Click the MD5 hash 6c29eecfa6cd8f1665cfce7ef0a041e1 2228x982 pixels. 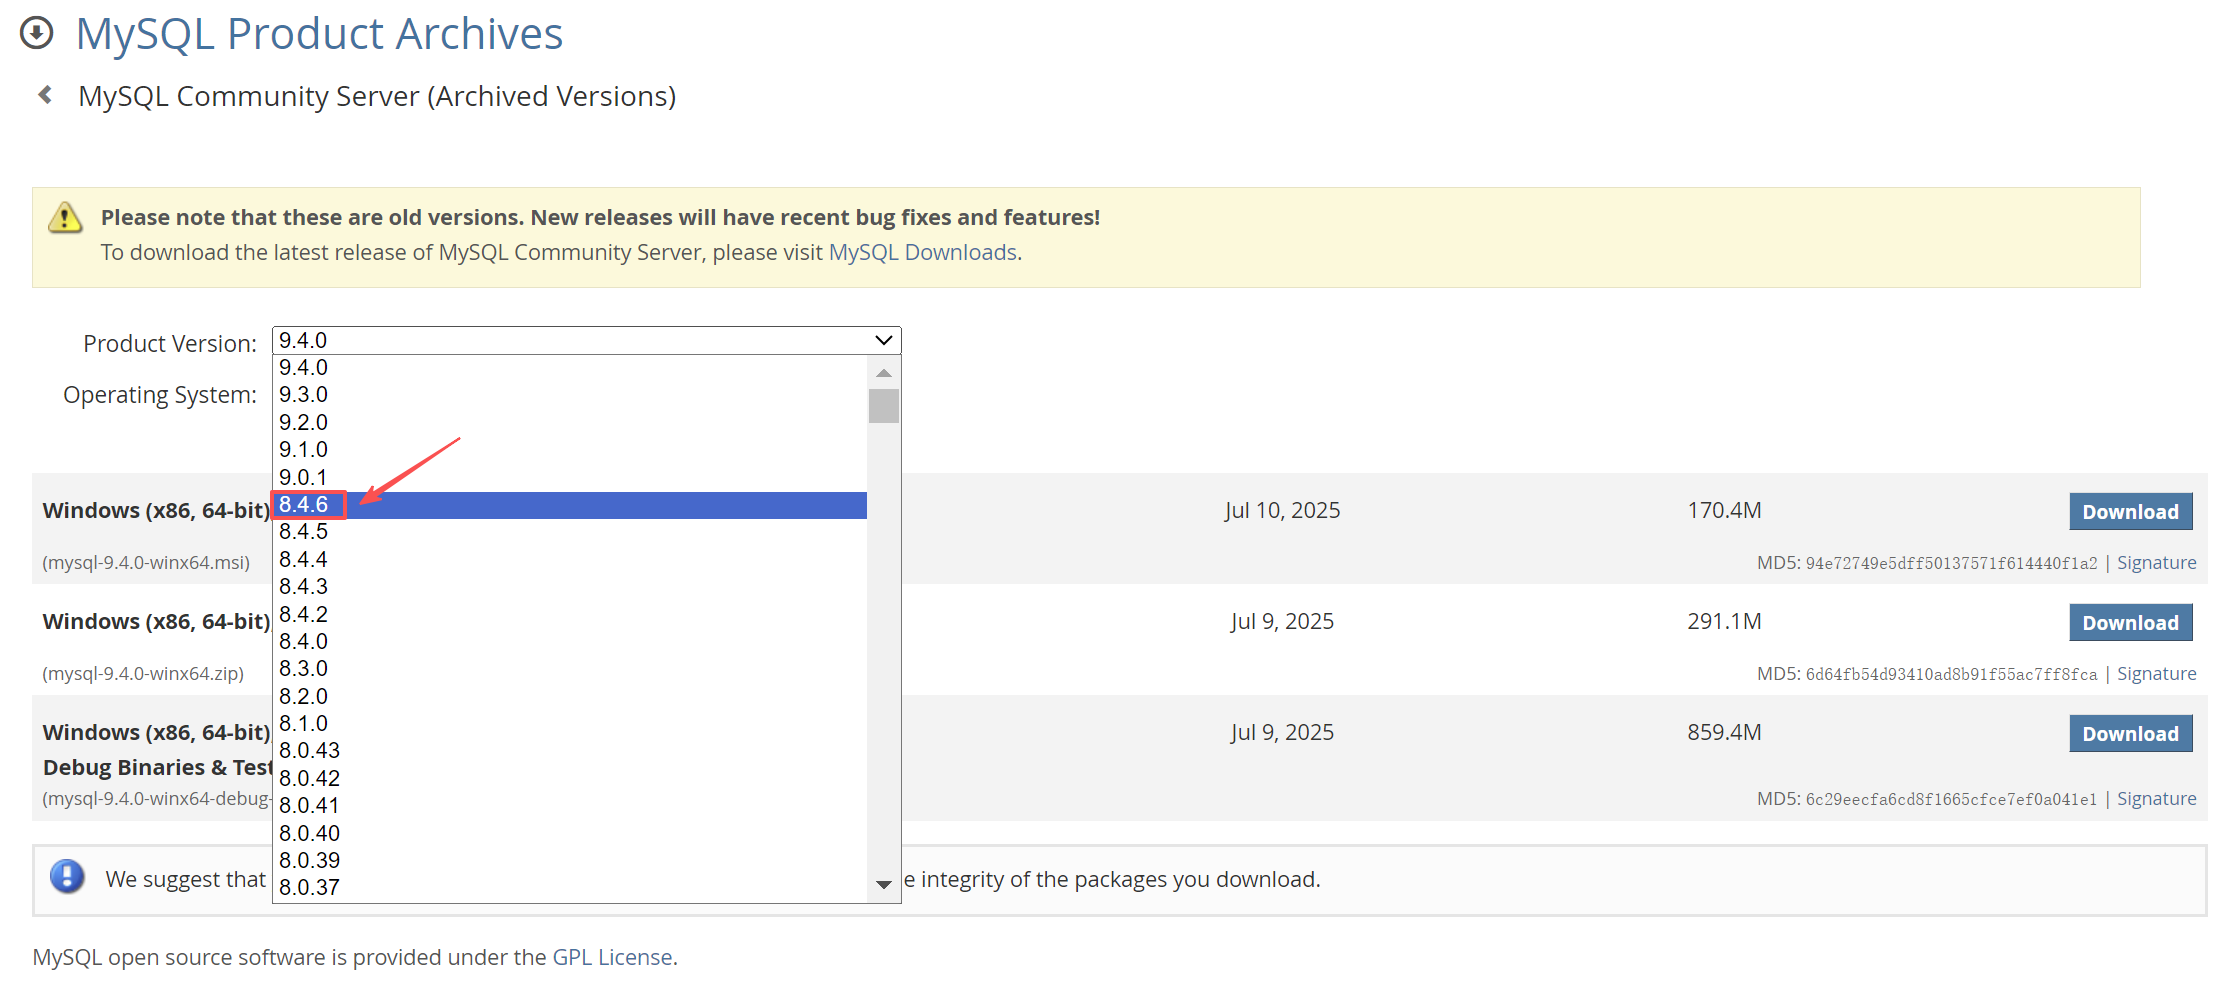pyautogui.click(x=1951, y=799)
